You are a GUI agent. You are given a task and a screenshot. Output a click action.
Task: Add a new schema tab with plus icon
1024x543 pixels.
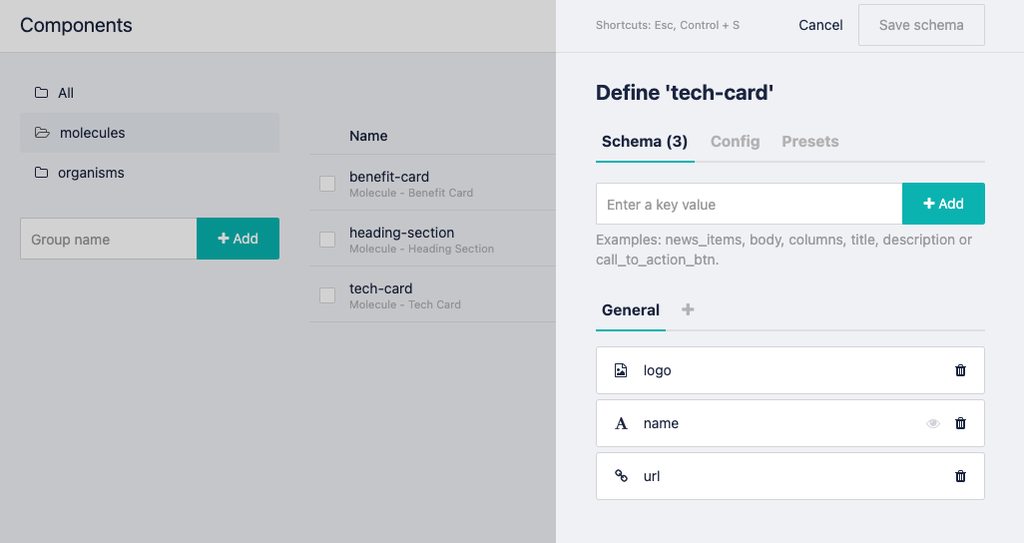point(687,310)
